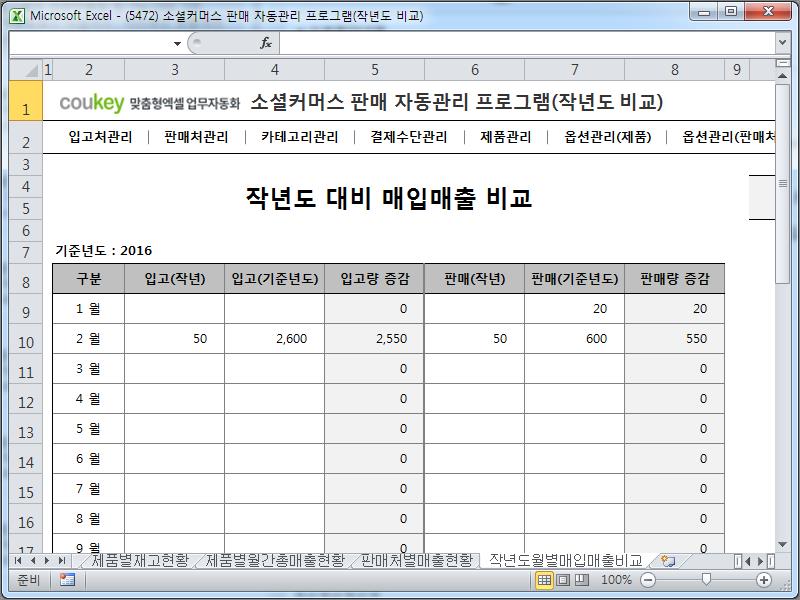
Task: Open the Name Box dropdown arrow
Action: (x=177, y=43)
